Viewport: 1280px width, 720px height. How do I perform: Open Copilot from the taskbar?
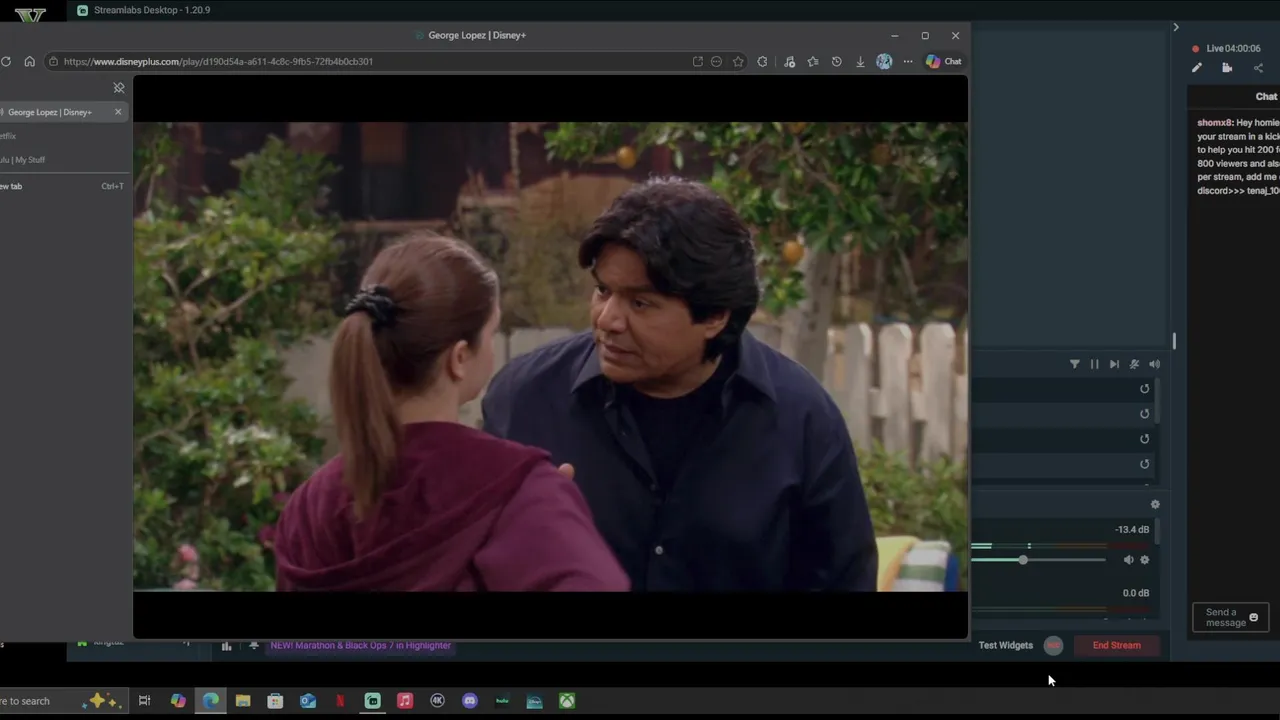coord(178,701)
